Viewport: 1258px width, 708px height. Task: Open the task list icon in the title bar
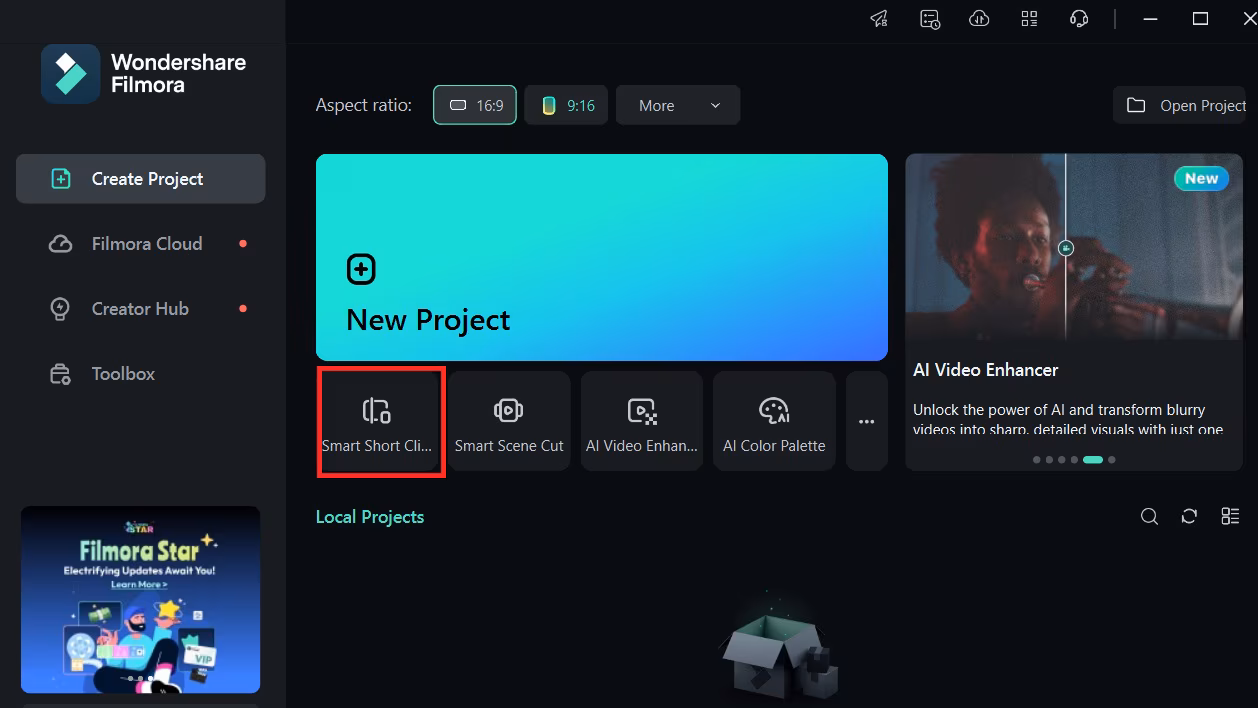tap(930, 19)
